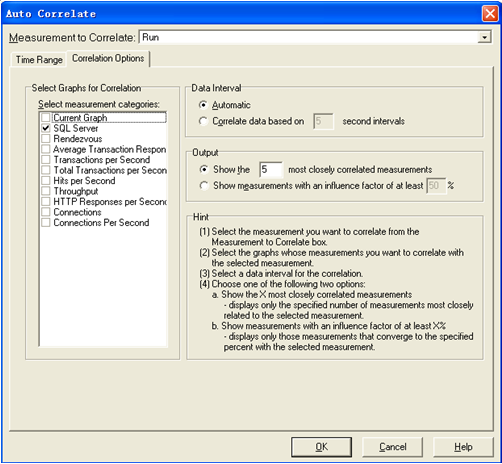
Task: Check Transactions per Second category
Action: [x=46, y=160]
